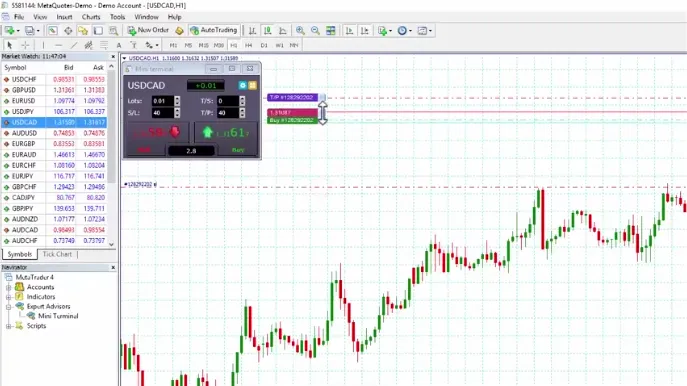Open the Navigator star-folder icon
Viewport: 687px width, 386px height.
tap(83, 31)
